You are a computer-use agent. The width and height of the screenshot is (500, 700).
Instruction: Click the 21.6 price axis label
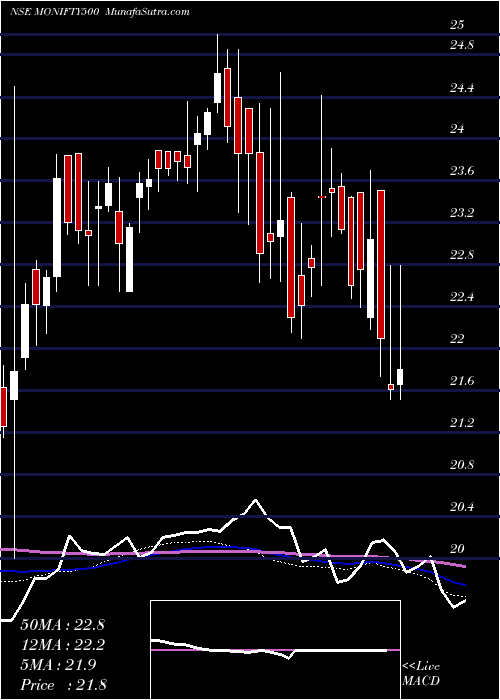click(461, 381)
